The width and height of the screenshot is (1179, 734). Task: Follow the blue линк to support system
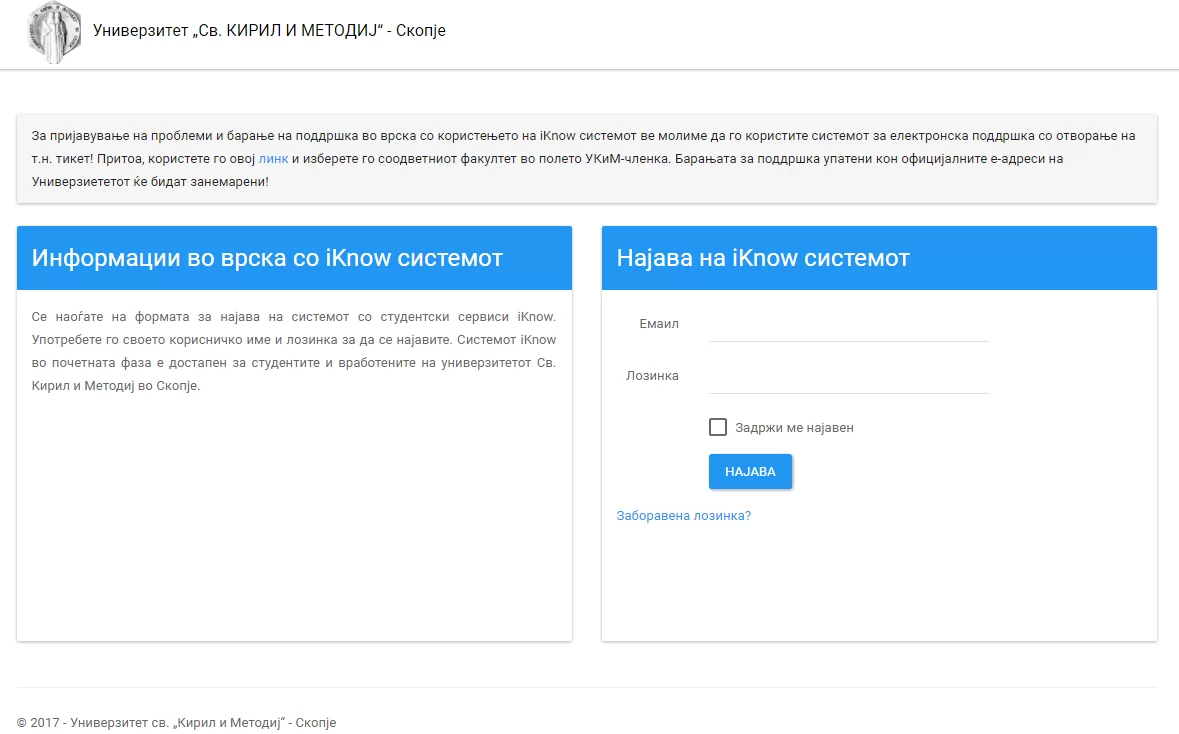273,159
